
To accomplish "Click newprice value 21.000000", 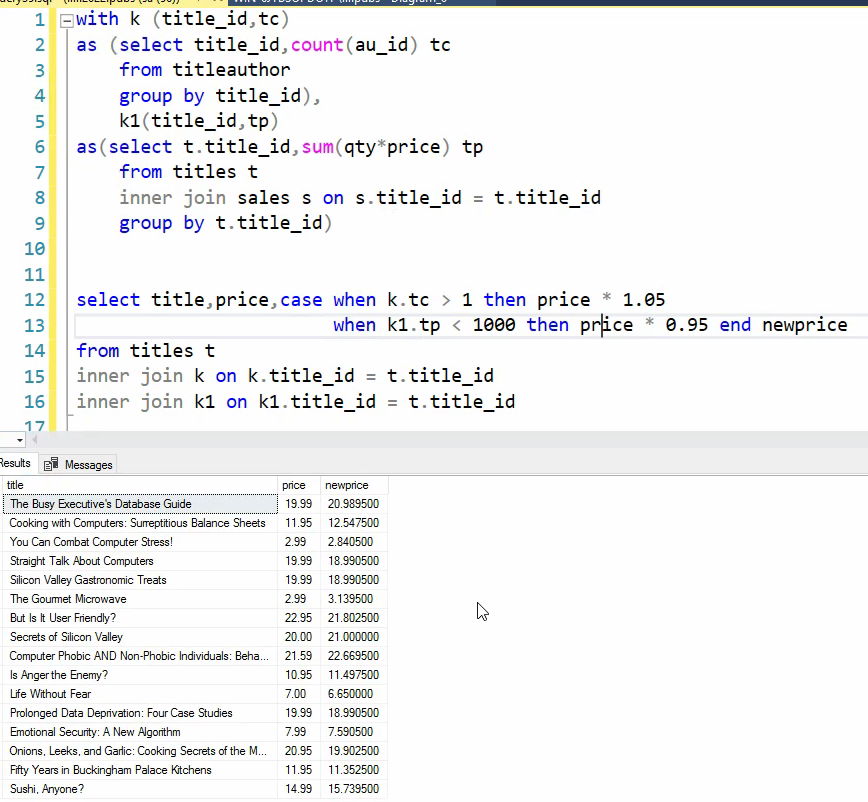I will (x=354, y=637).
